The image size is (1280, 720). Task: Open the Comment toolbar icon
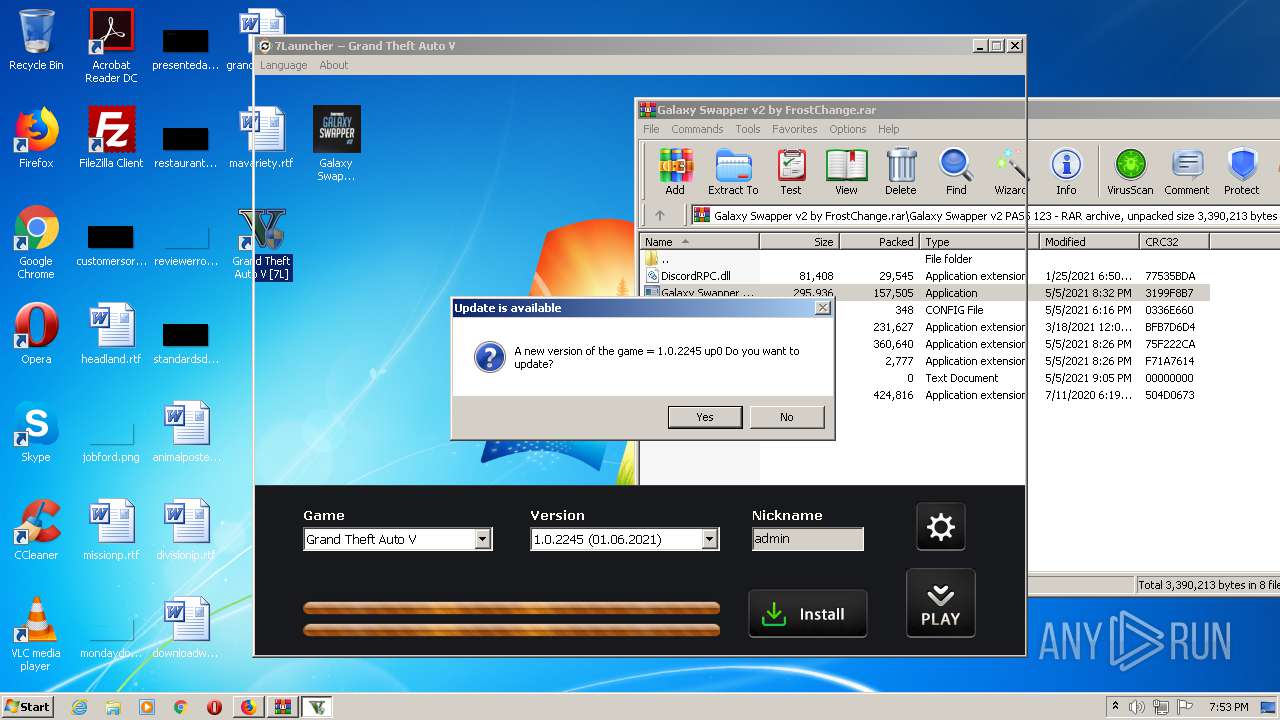coord(1187,171)
